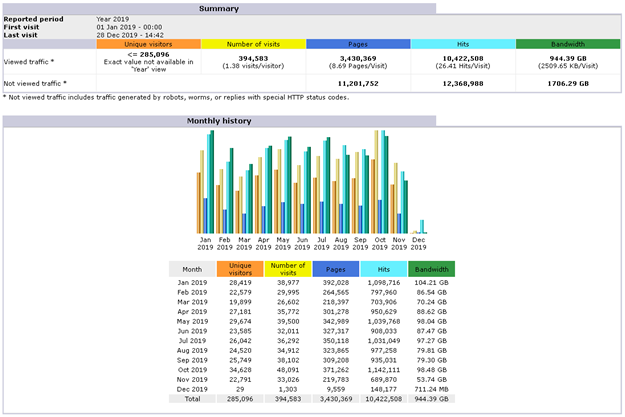
Task: Click the green Bandwidth header in Summary
Action: tap(568, 45)
